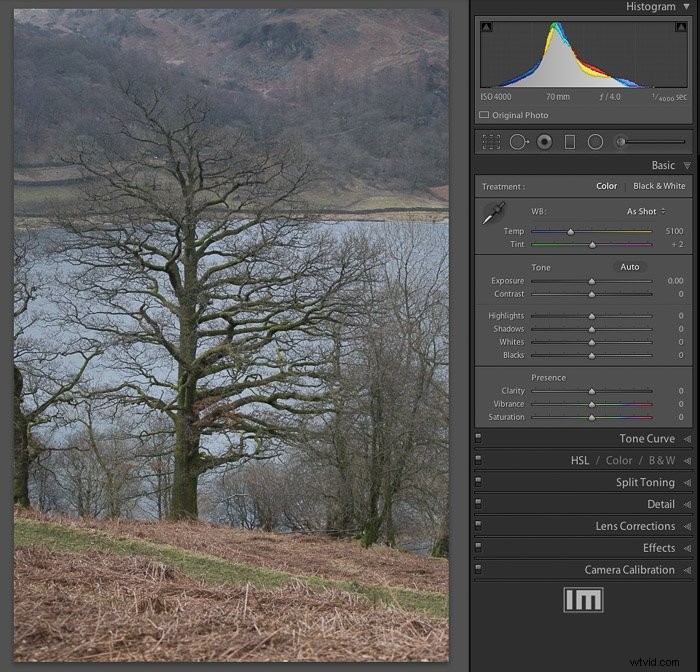Select the Red Eye Correction tool

tap(544, 142)
